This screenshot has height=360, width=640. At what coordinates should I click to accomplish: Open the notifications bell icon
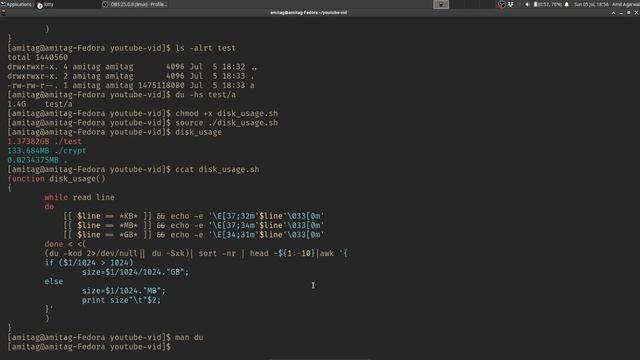point(567,4)
